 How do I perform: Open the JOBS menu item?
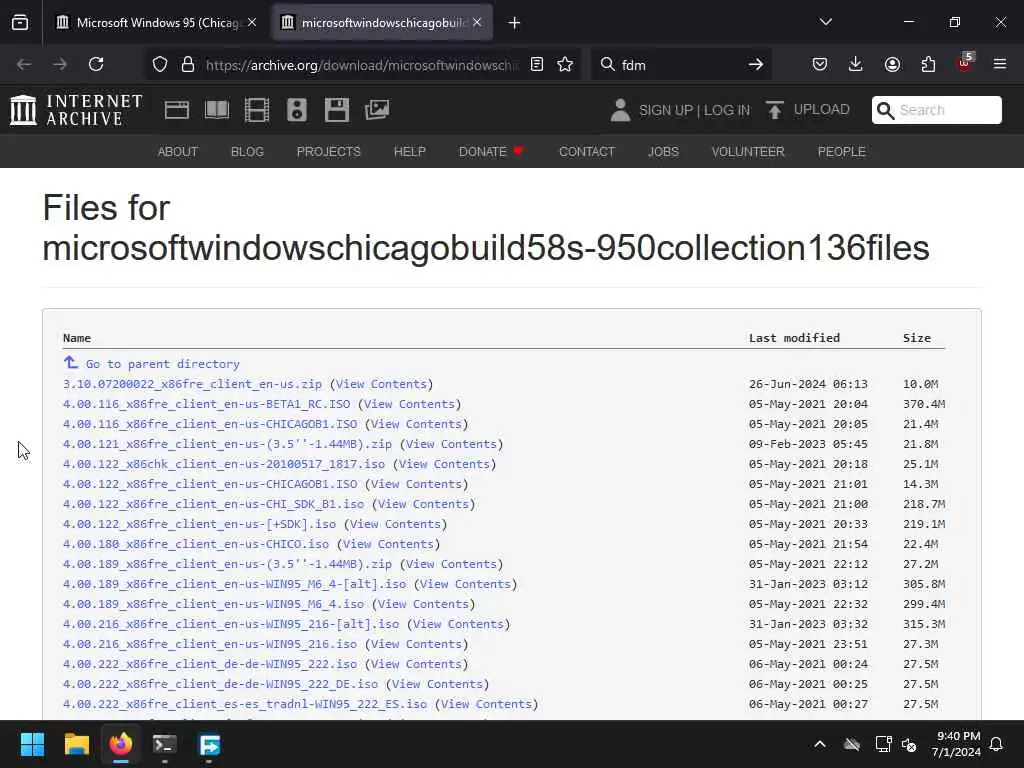[x=664, y=152]
